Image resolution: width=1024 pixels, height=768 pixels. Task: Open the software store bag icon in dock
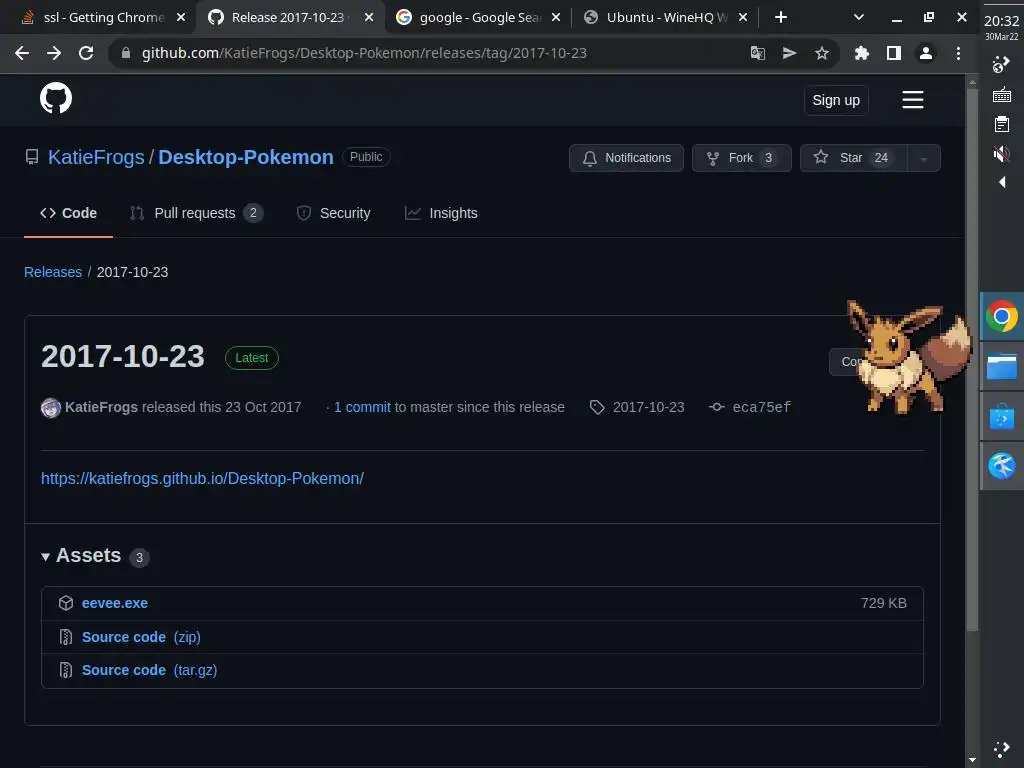point(1001,416)
